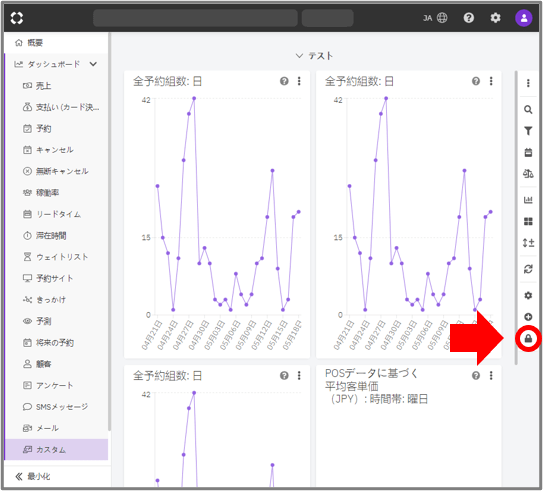Open the 稼働率 dashboard
The height and width of the screenshot is (491, 543).
(56, 193)
